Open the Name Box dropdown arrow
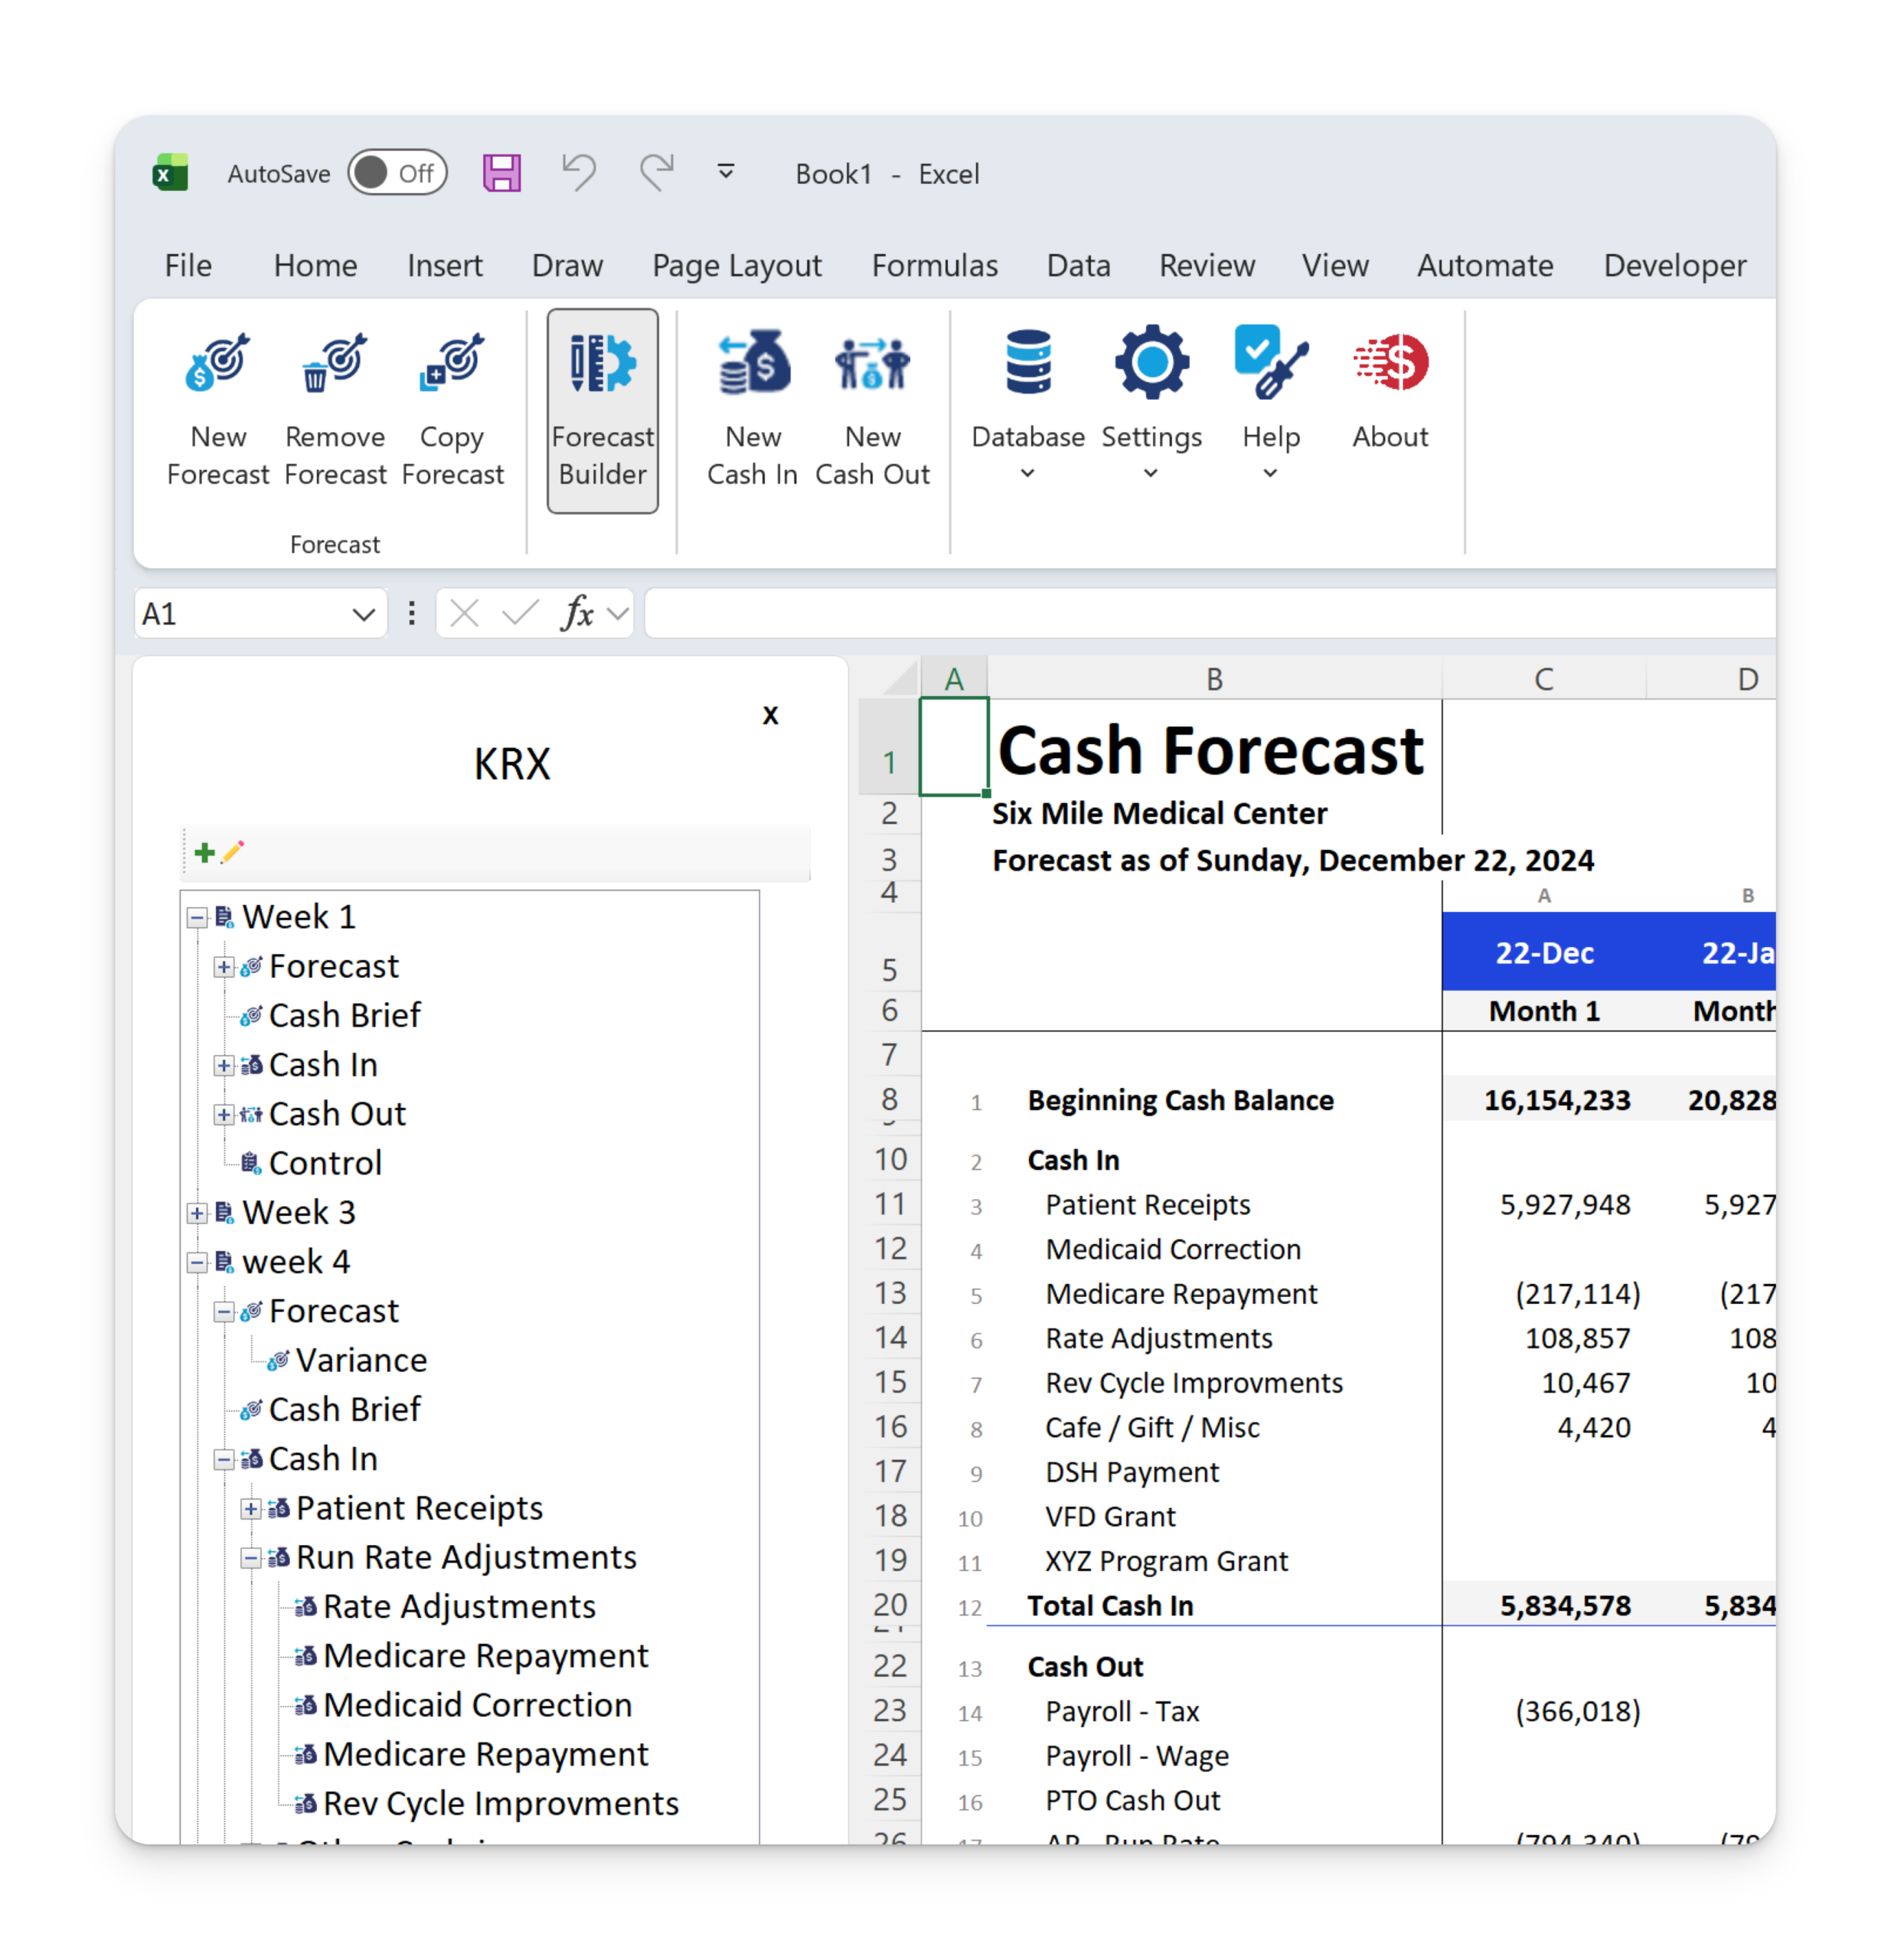The width and height of the screenshot is (1891, 1960). (x=363, y=614)
